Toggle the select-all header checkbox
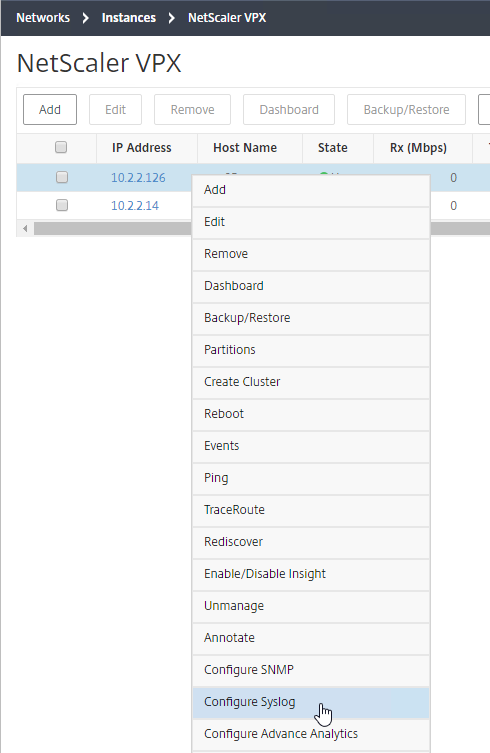Viewport: 490px width, 753px height. click(x=61, y=147)
